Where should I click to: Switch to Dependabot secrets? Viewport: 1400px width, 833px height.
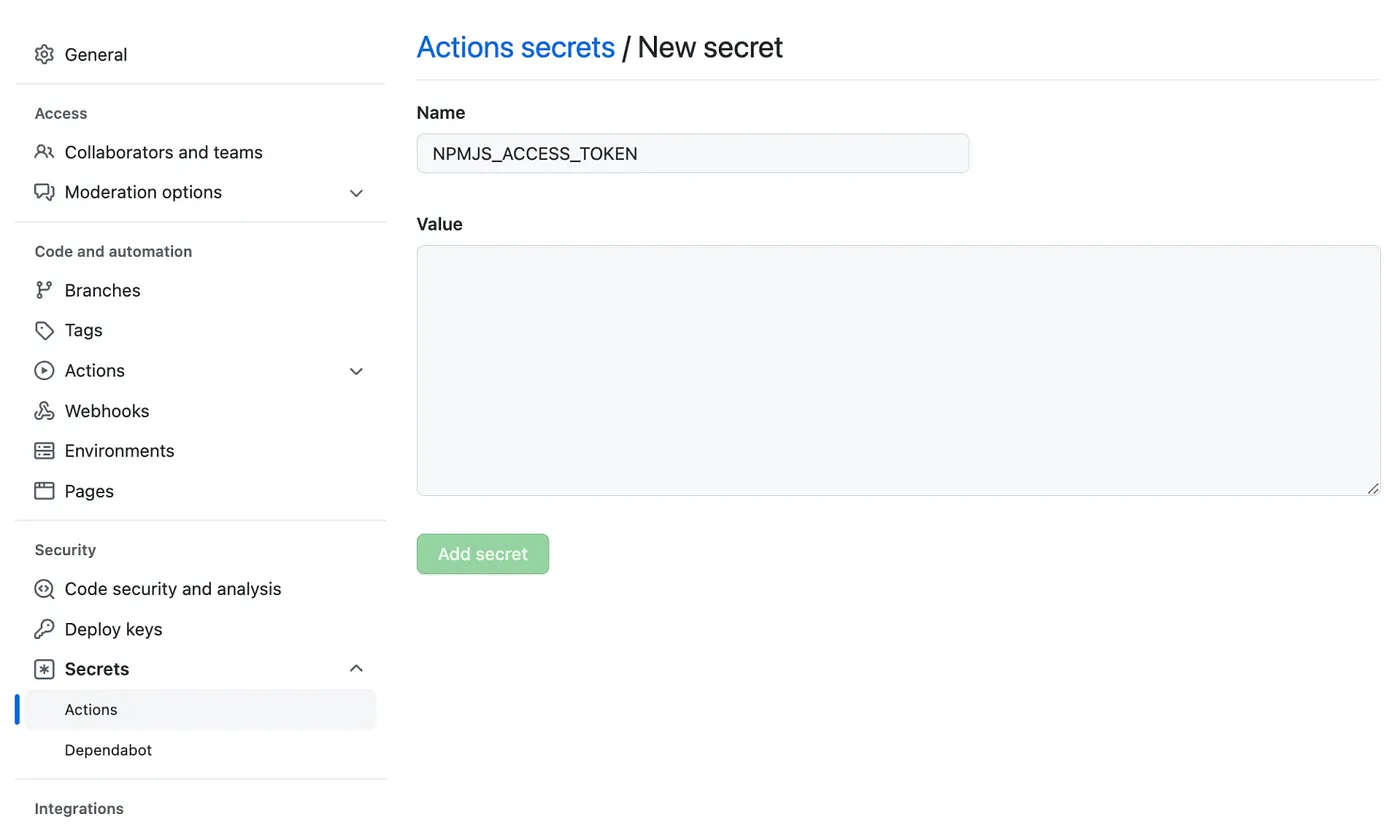(x=108, y=749)
